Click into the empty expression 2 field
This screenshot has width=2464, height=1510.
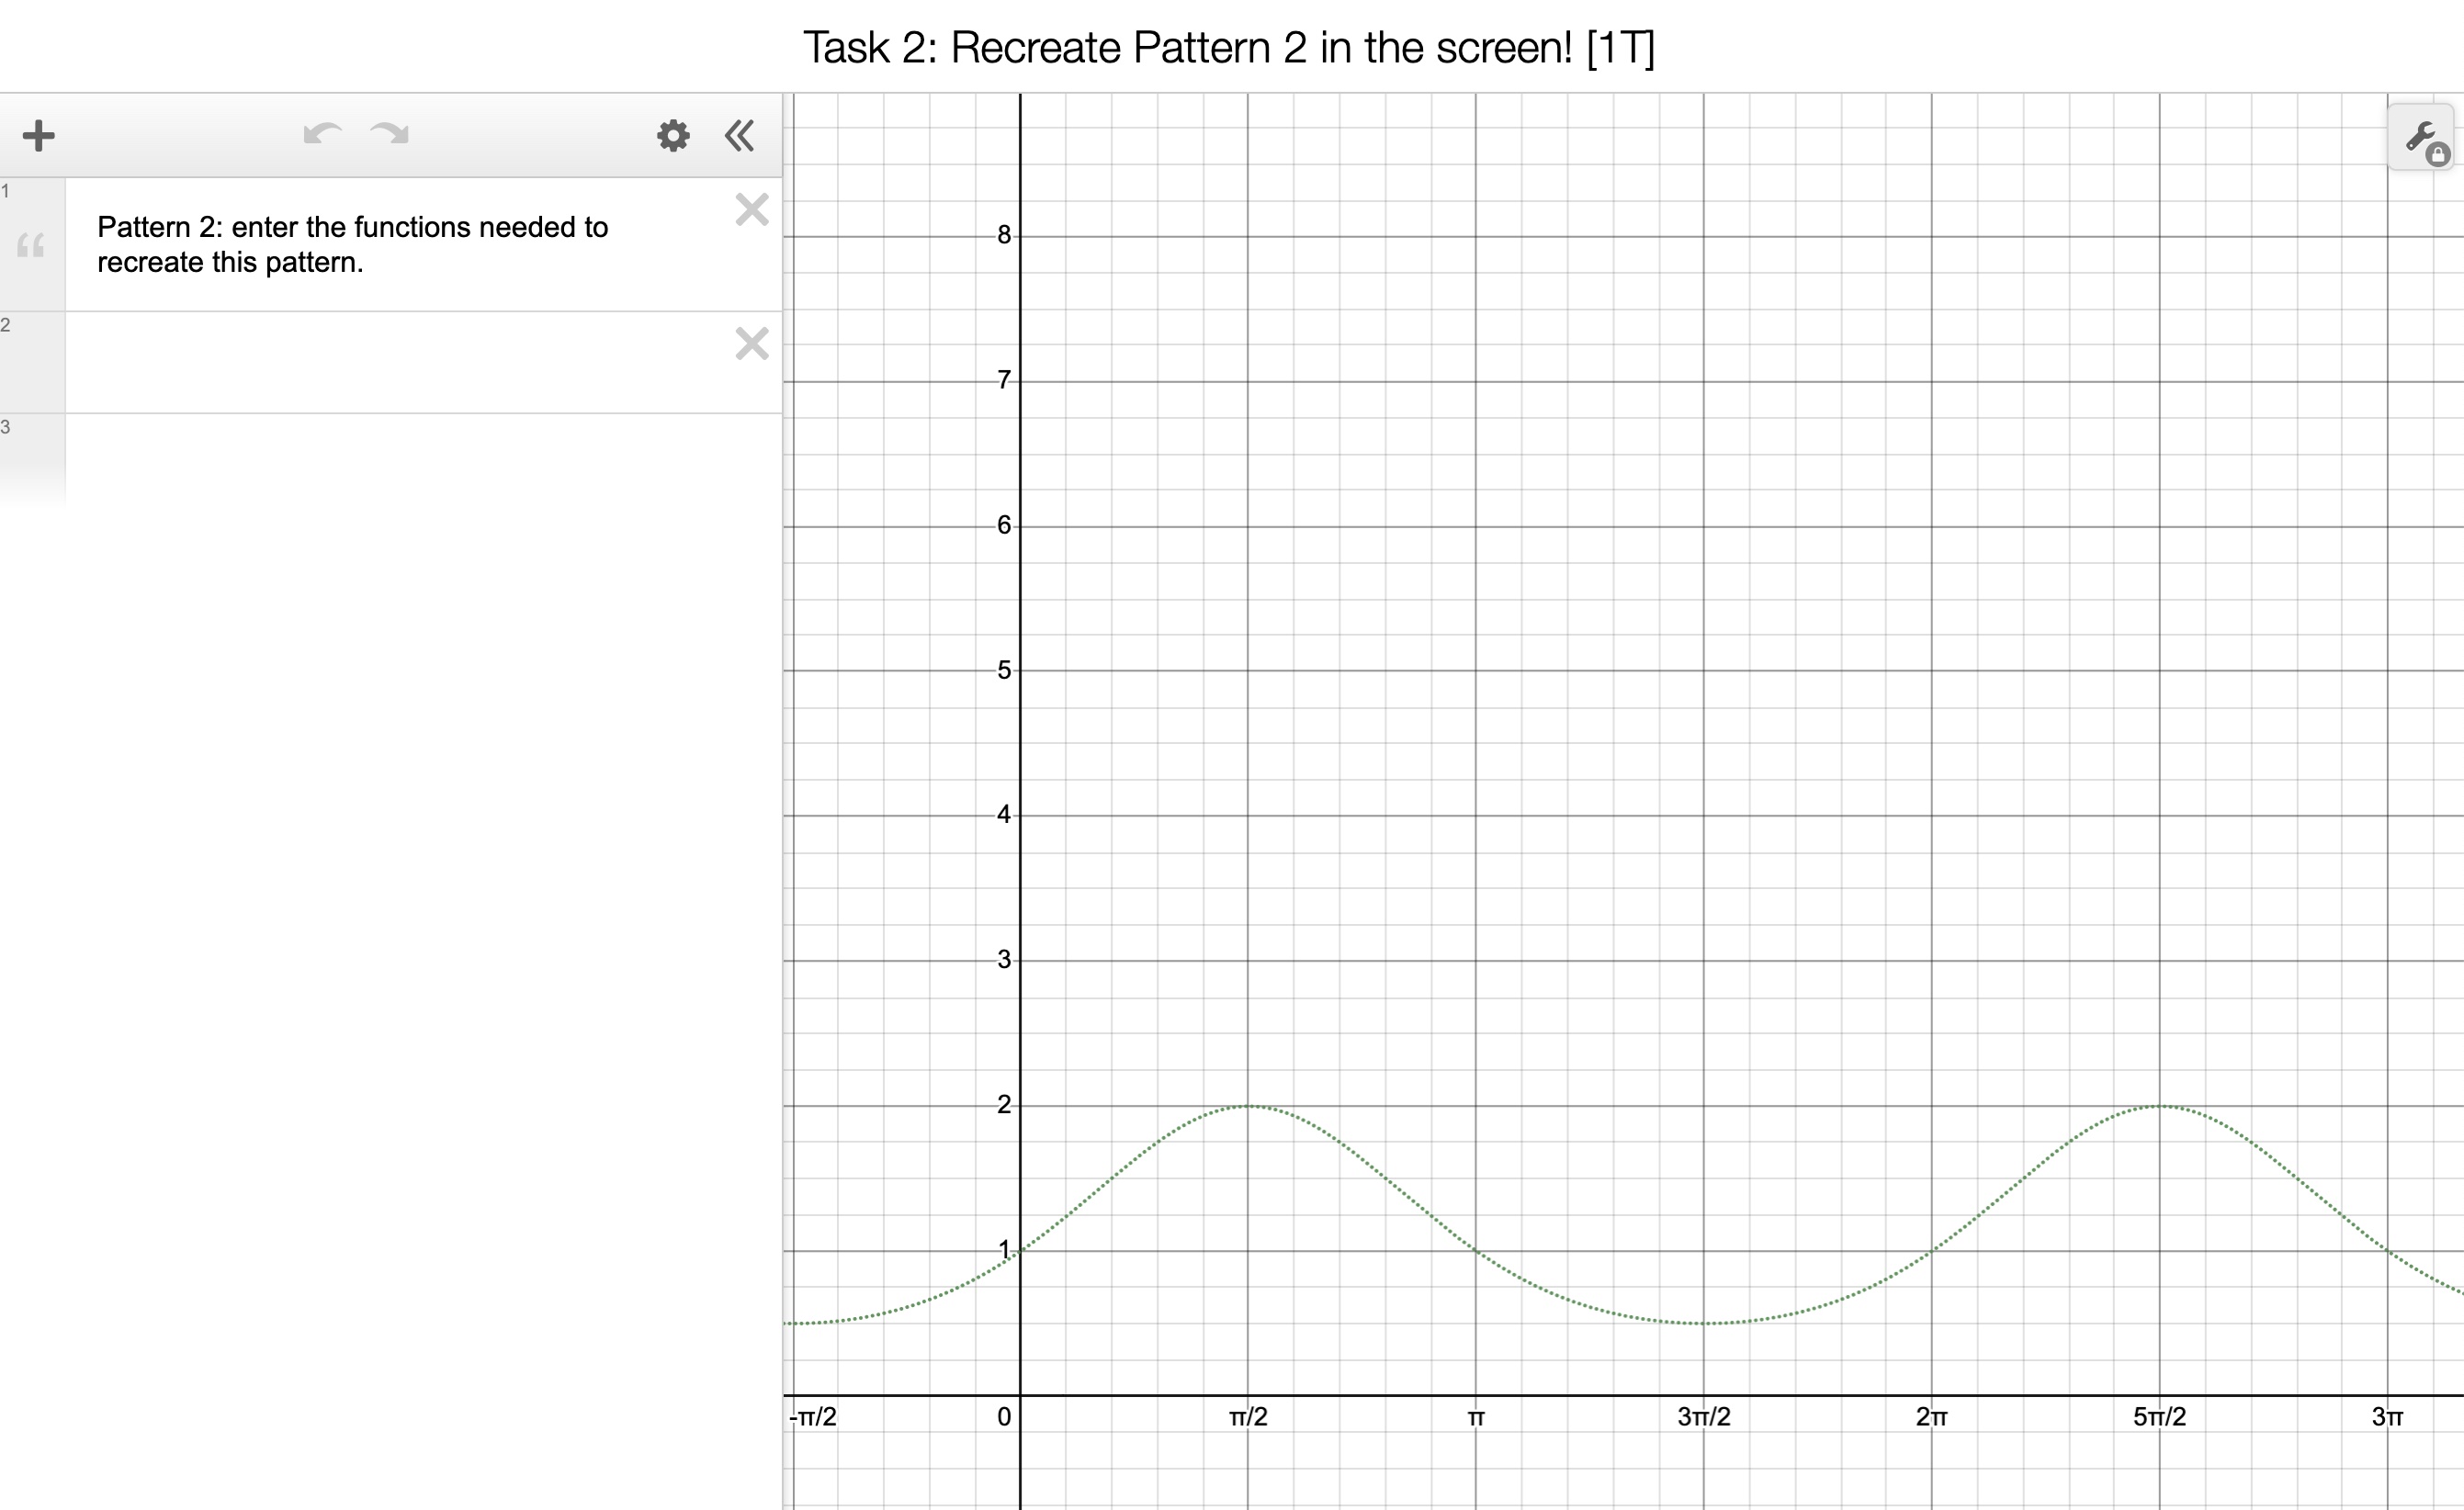pos(400,362)
